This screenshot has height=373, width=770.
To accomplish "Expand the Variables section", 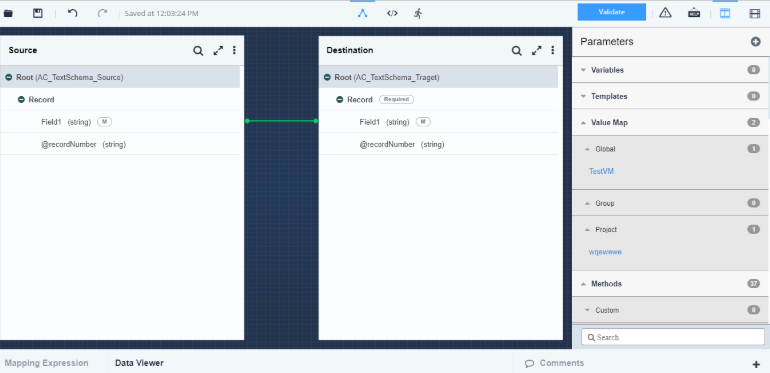I will (x=670, y=70).
